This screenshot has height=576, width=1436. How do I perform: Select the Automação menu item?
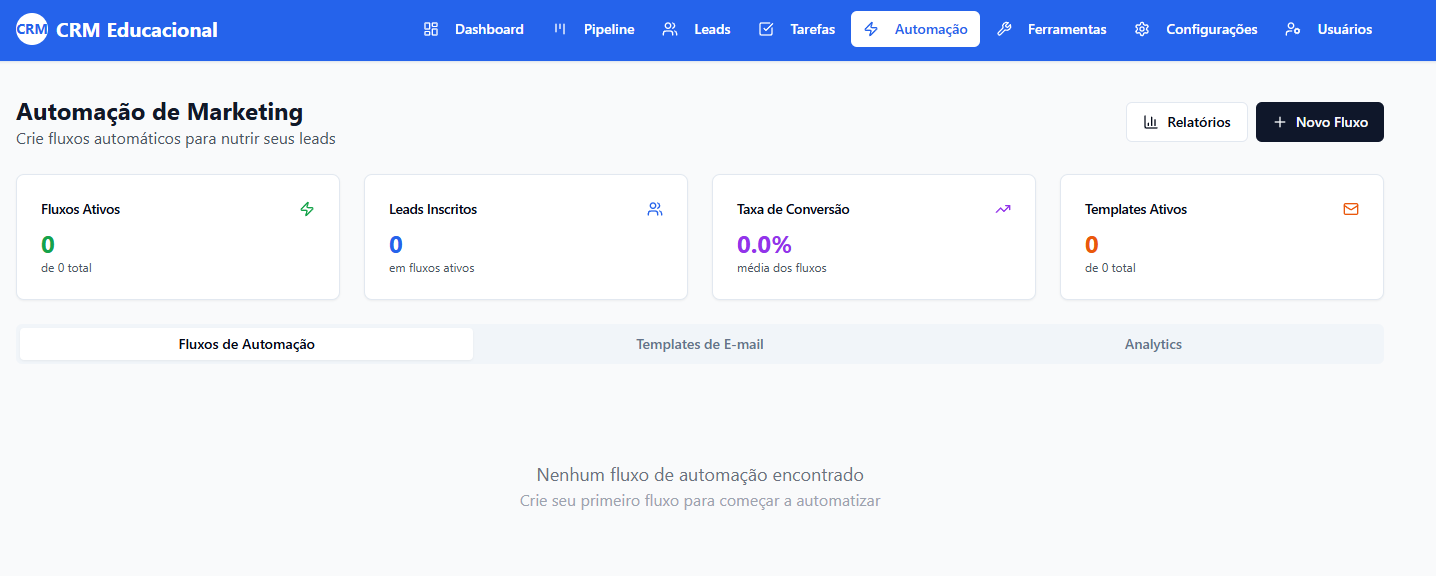click(x=915, y=29)
